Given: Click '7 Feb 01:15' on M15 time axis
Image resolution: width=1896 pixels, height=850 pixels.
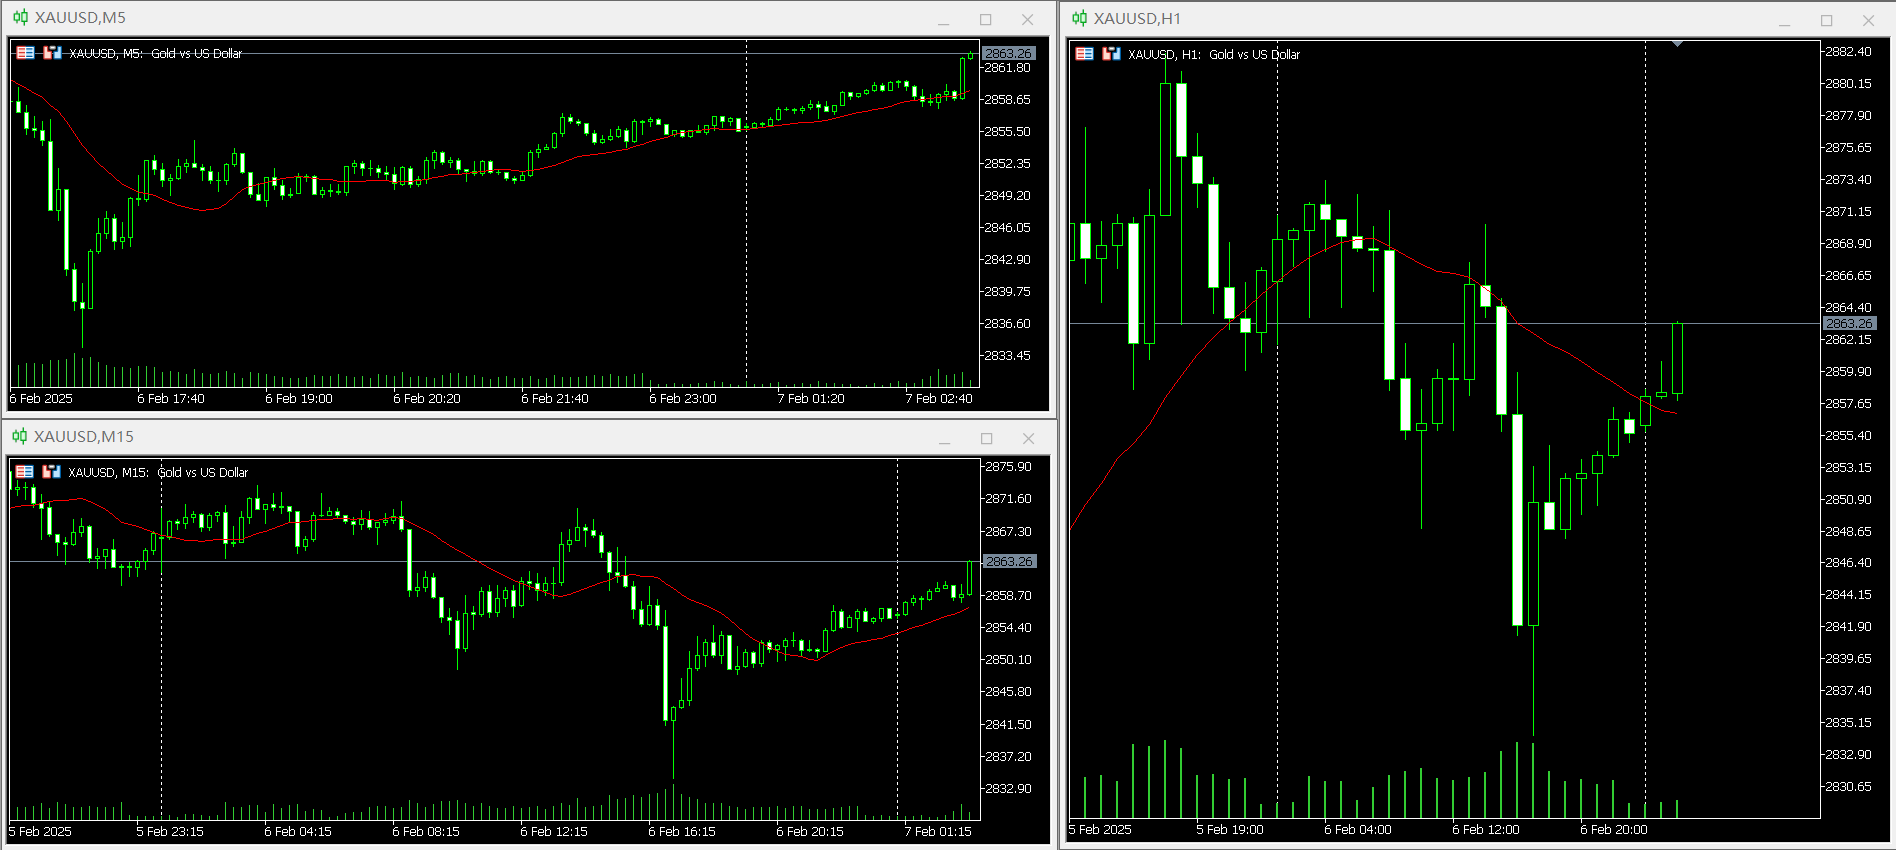Looking at the screenshot, I should [x=938, y=832].
